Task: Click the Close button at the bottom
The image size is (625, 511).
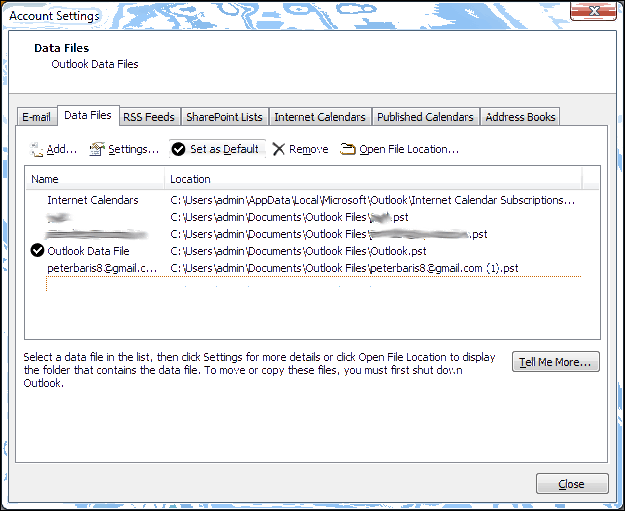Action: click(572, 484)
